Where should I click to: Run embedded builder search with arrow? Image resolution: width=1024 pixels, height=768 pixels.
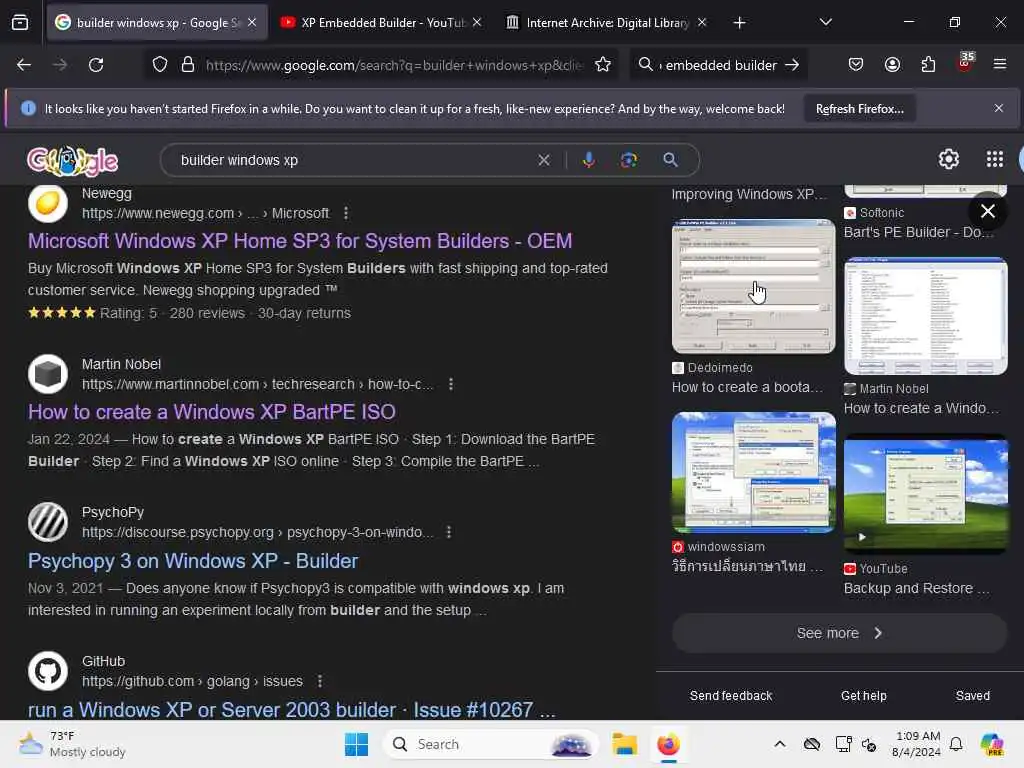point(792,65)
